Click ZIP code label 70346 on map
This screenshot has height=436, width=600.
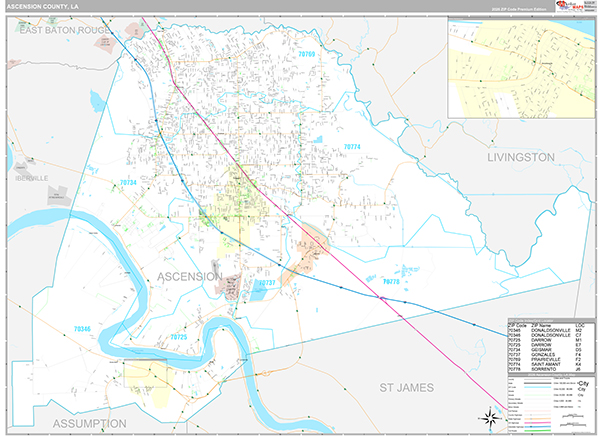click(82, 329)
